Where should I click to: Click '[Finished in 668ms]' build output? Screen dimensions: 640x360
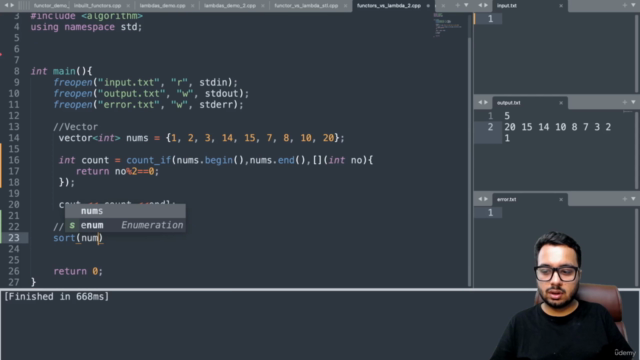tap(56, 297)
